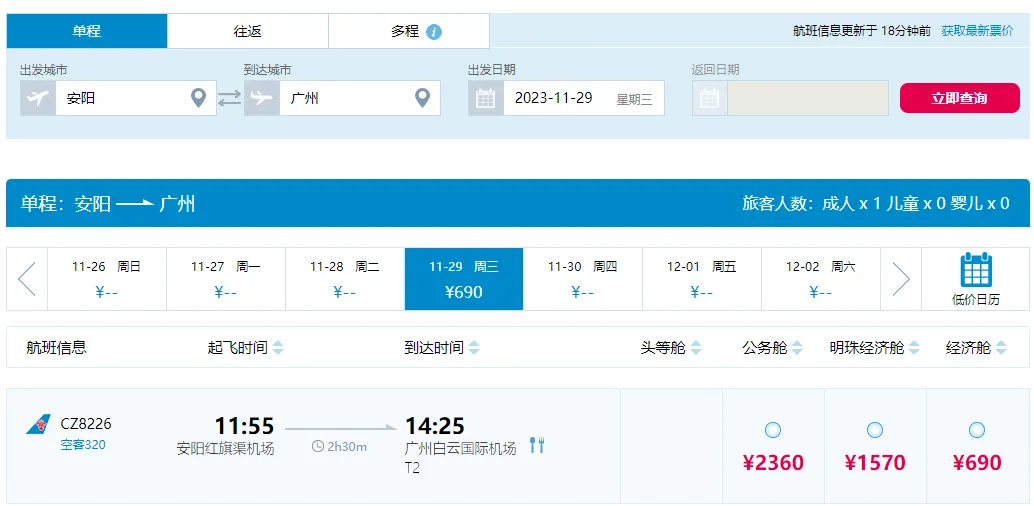Click route header 单程: 安阳 → 广州

point(107,203)
